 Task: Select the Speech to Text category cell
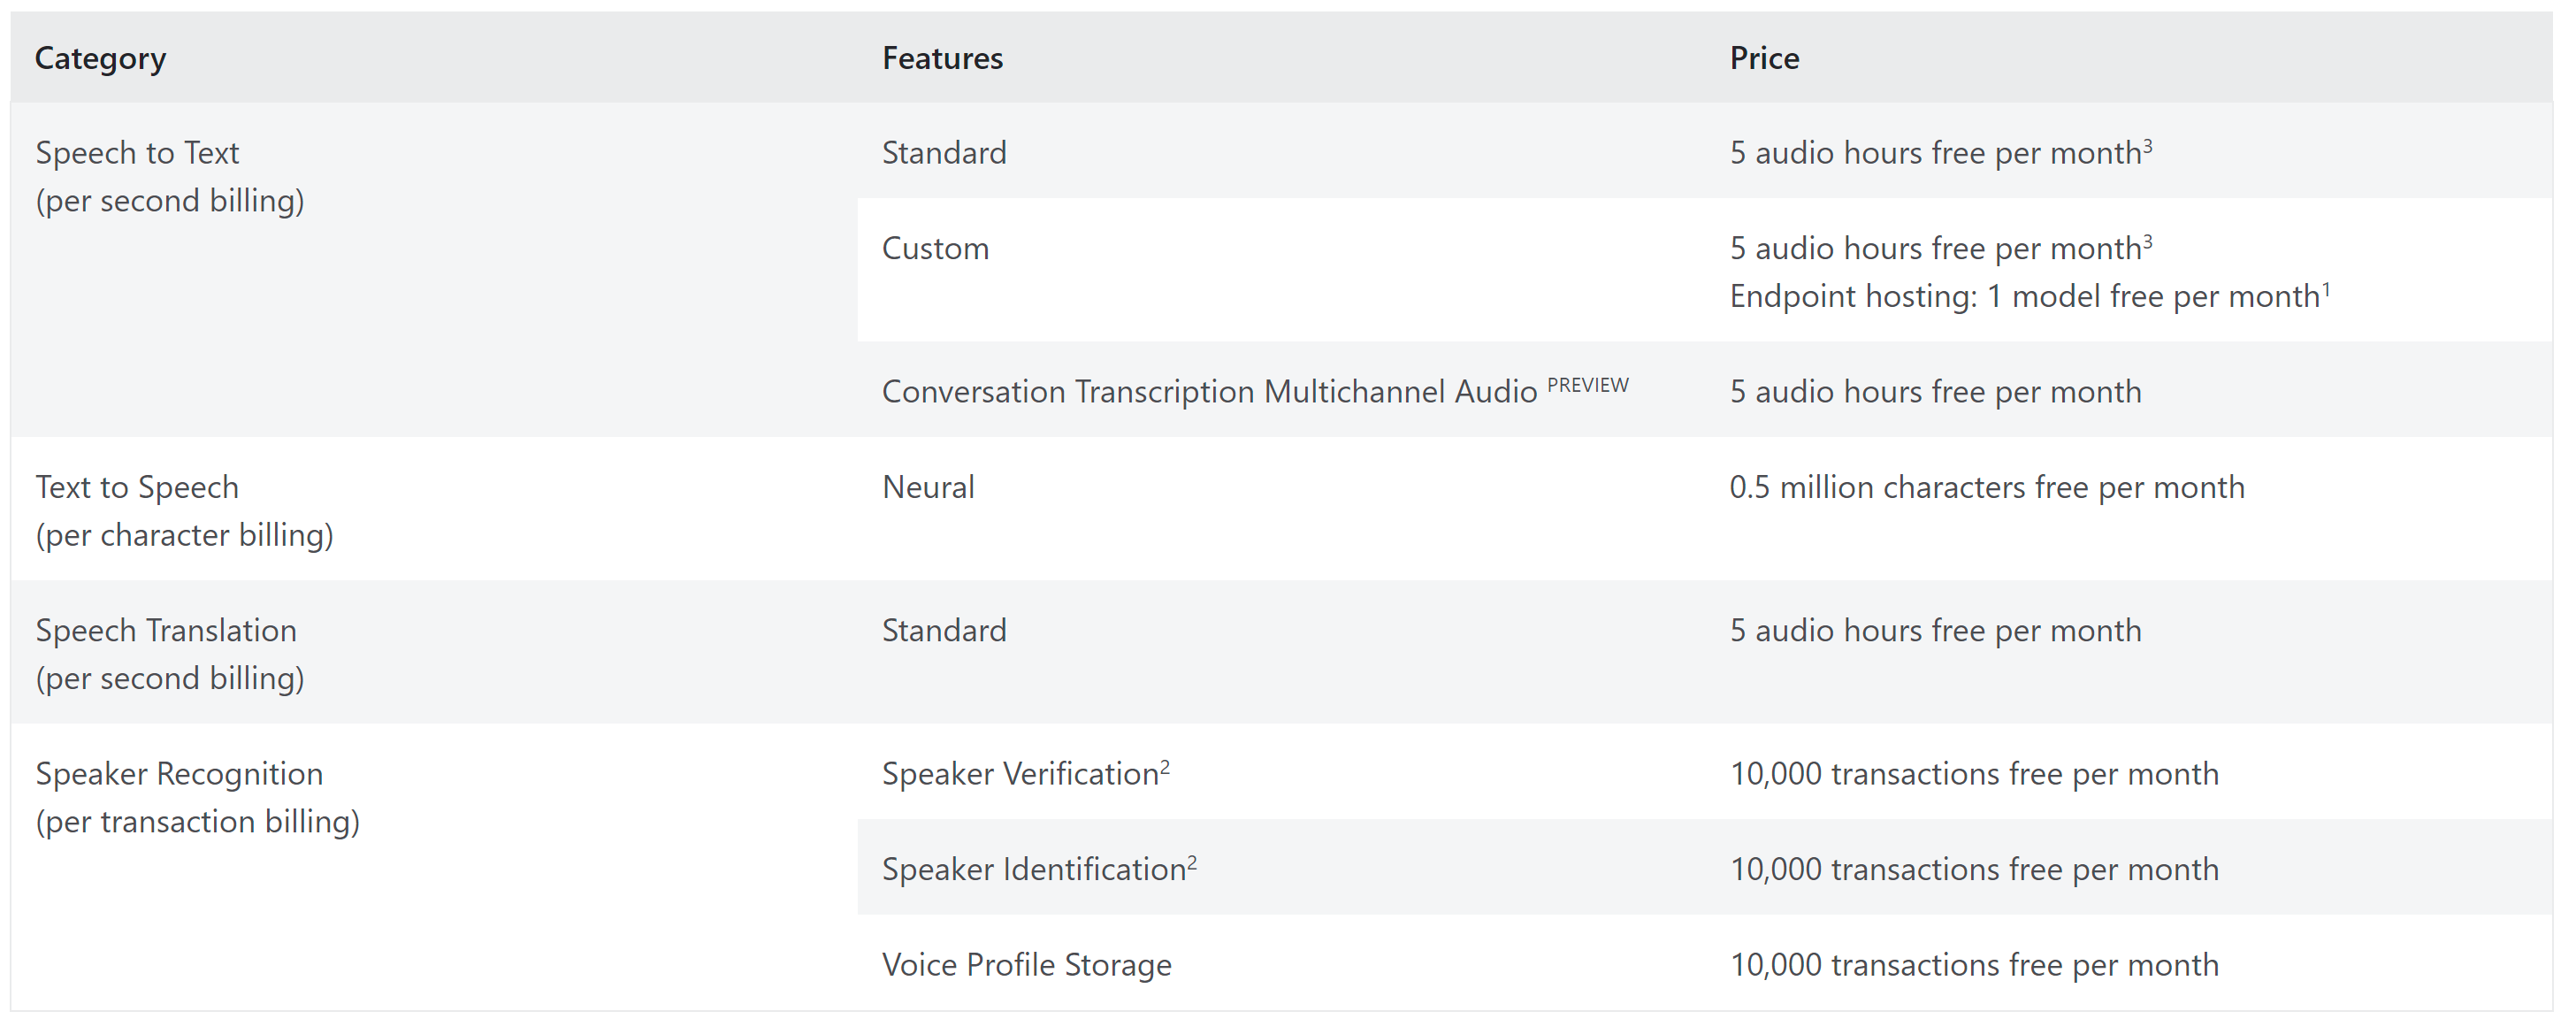tap(433, 269)
